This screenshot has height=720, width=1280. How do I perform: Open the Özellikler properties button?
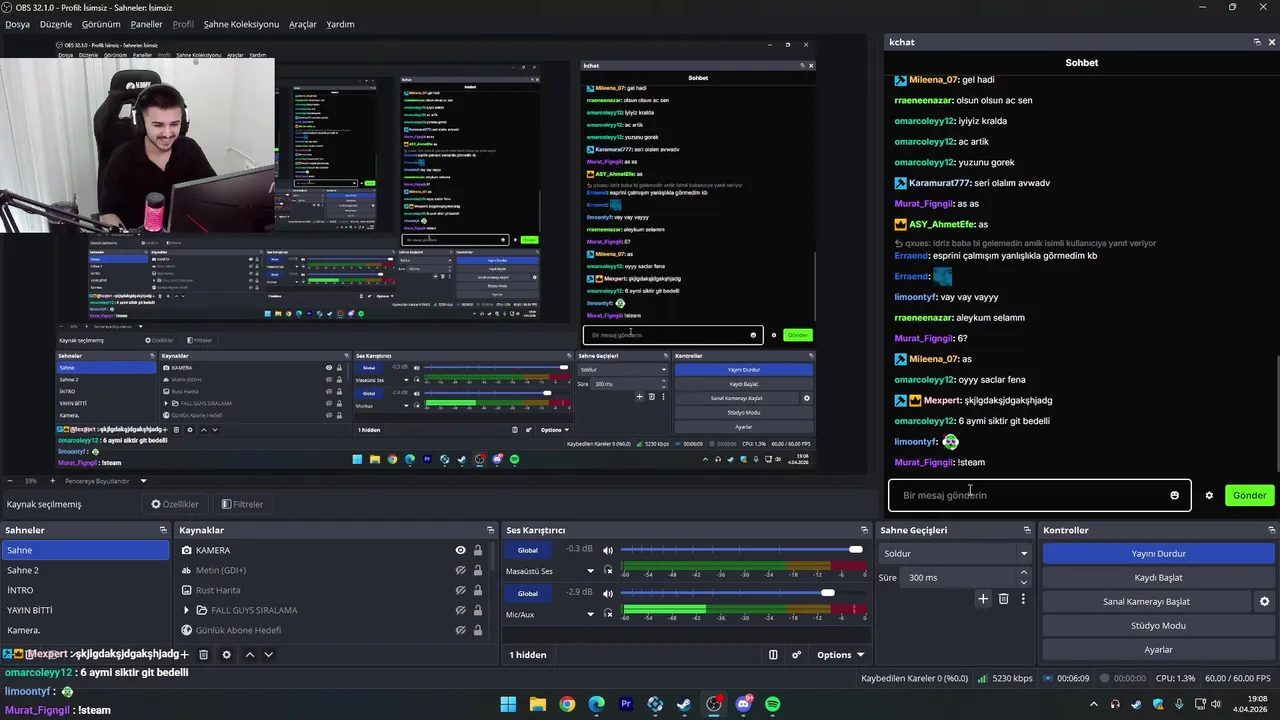coord(175,504)
